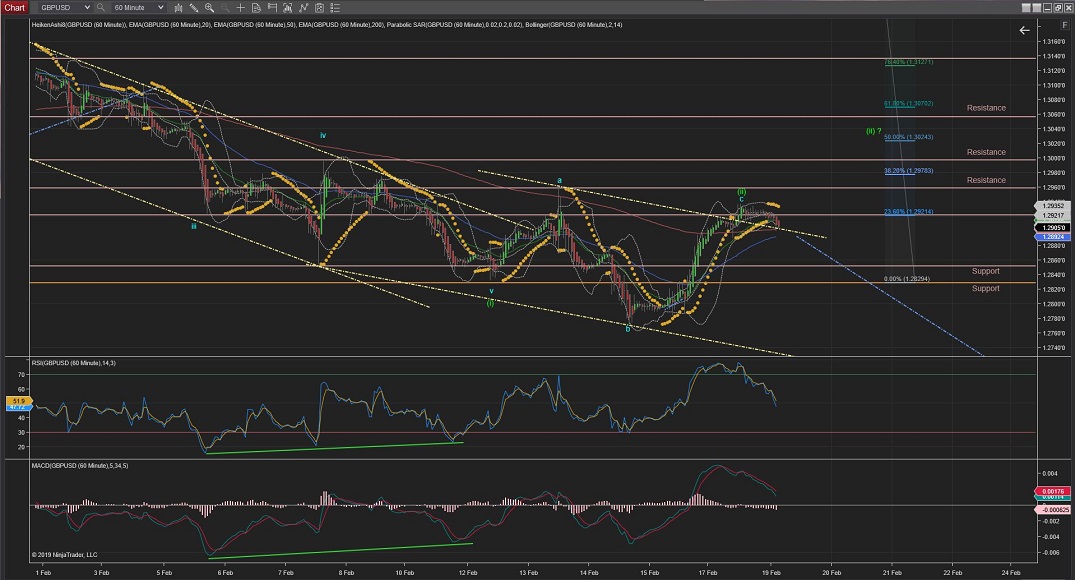Click the RSI 51.9 value marker
Image resolution: width=1075 pixels, height=580 pixels.
(17, 400)
